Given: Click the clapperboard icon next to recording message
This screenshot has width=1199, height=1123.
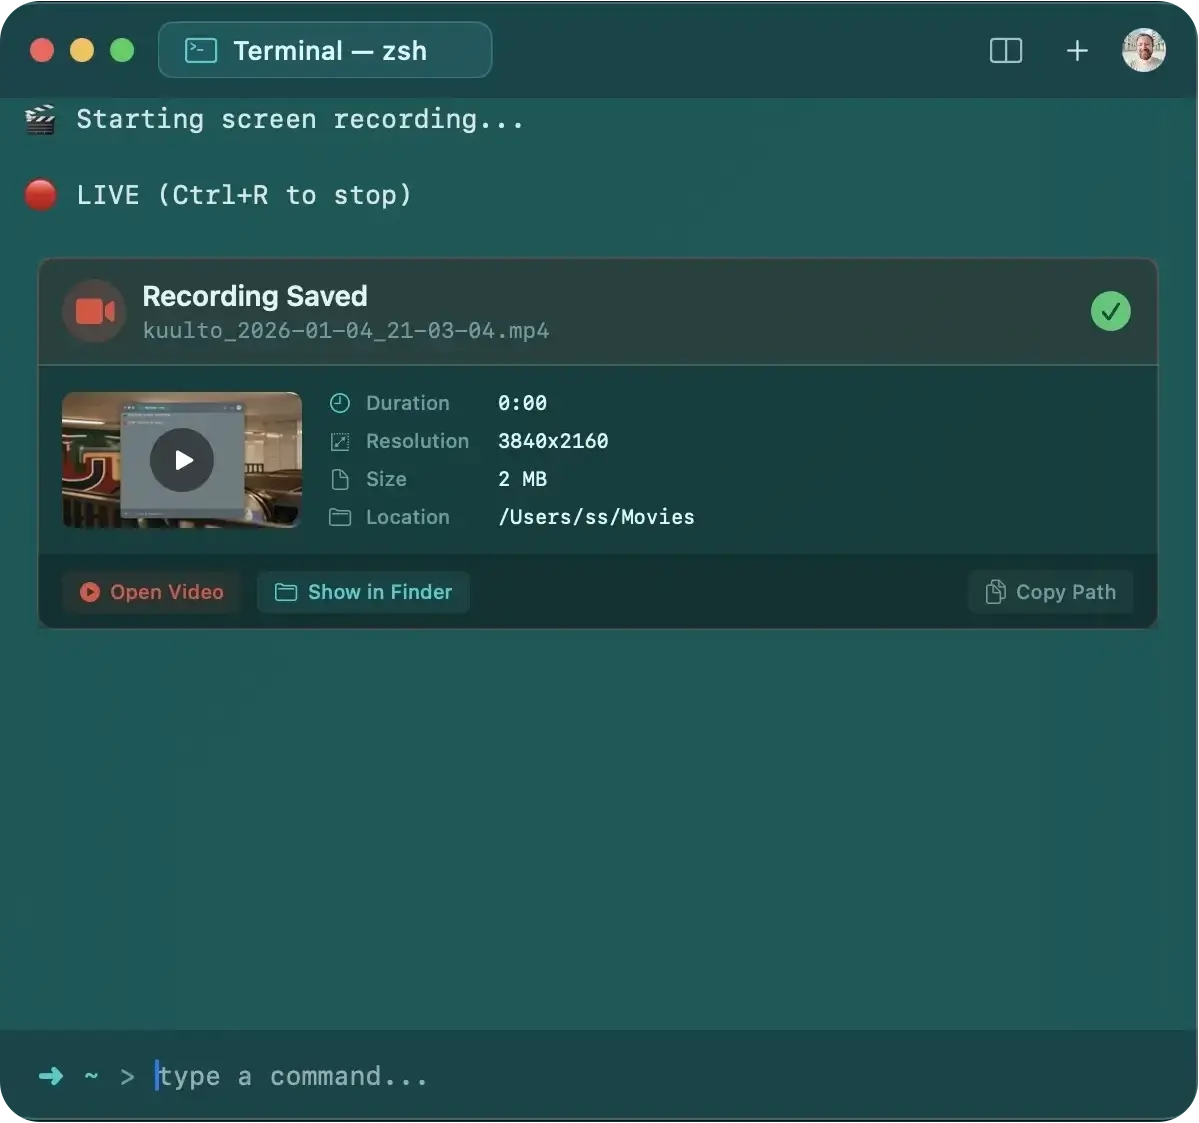Looking at the screenshot, I should (x=40, y=119).
